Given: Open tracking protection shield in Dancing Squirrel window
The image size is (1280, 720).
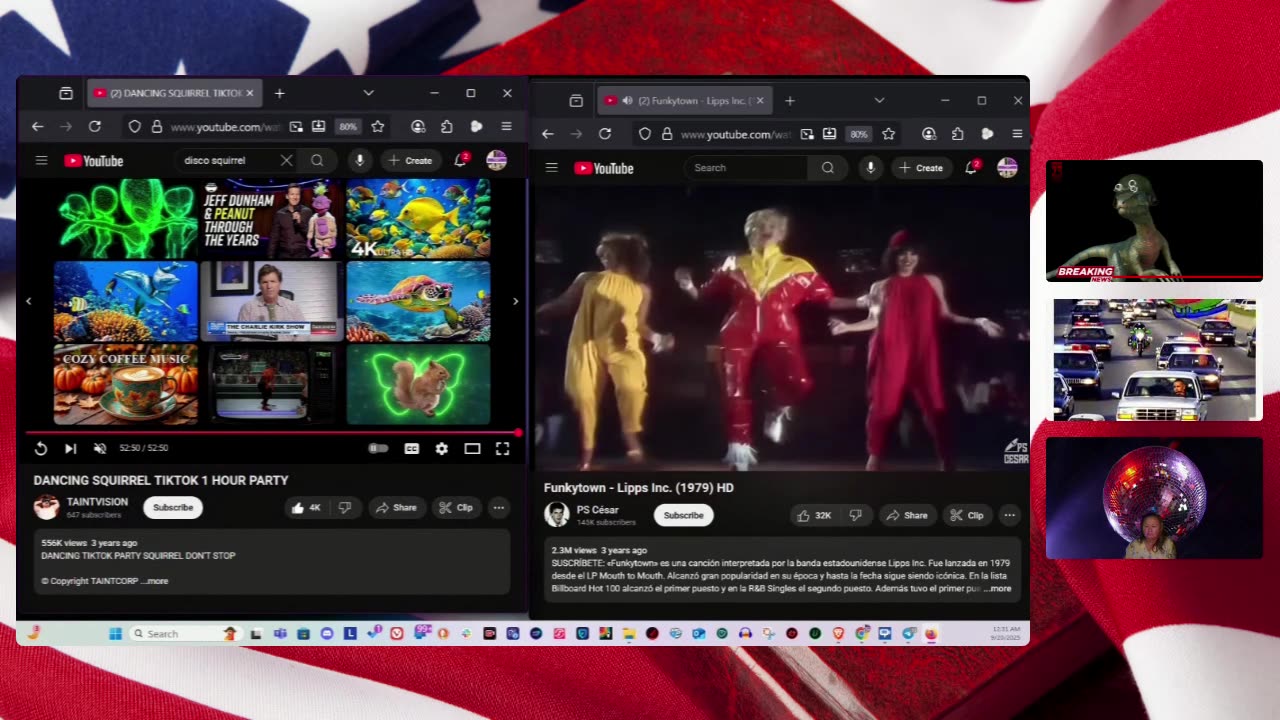Looking at the screenshot, I should 135,127.
